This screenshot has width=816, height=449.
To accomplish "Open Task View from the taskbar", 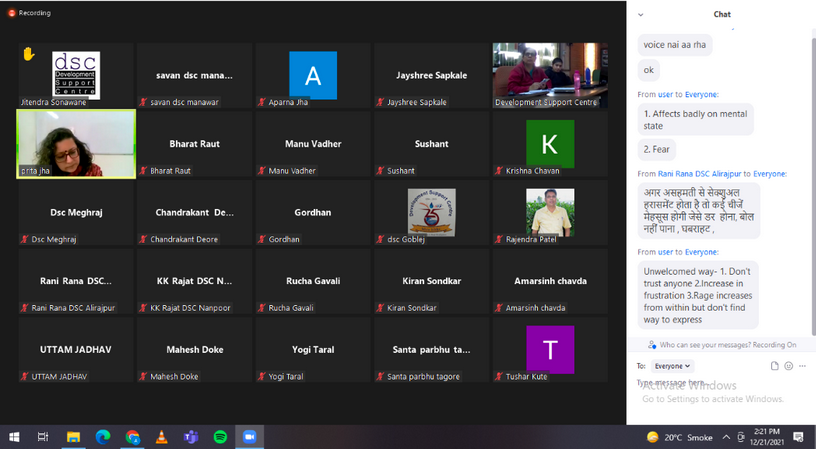I will (x=43, y=437).
